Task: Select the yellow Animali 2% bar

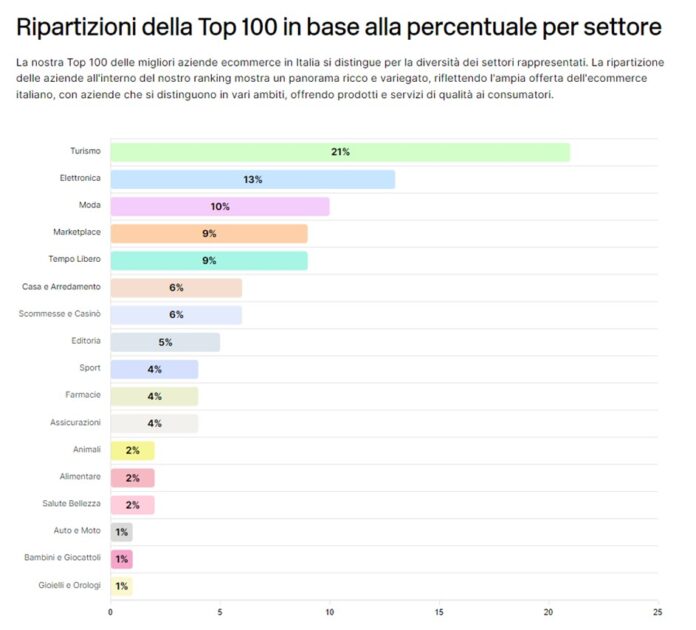Action: pos(132,451)
